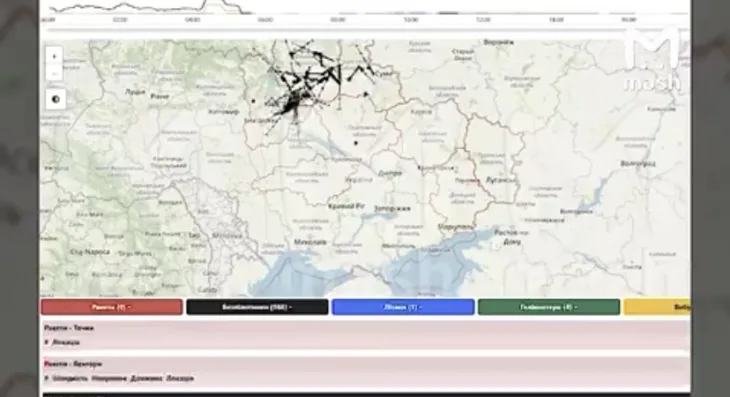
Task: Click the Cluj-Napoca city label on map
Action: point(90,252)
